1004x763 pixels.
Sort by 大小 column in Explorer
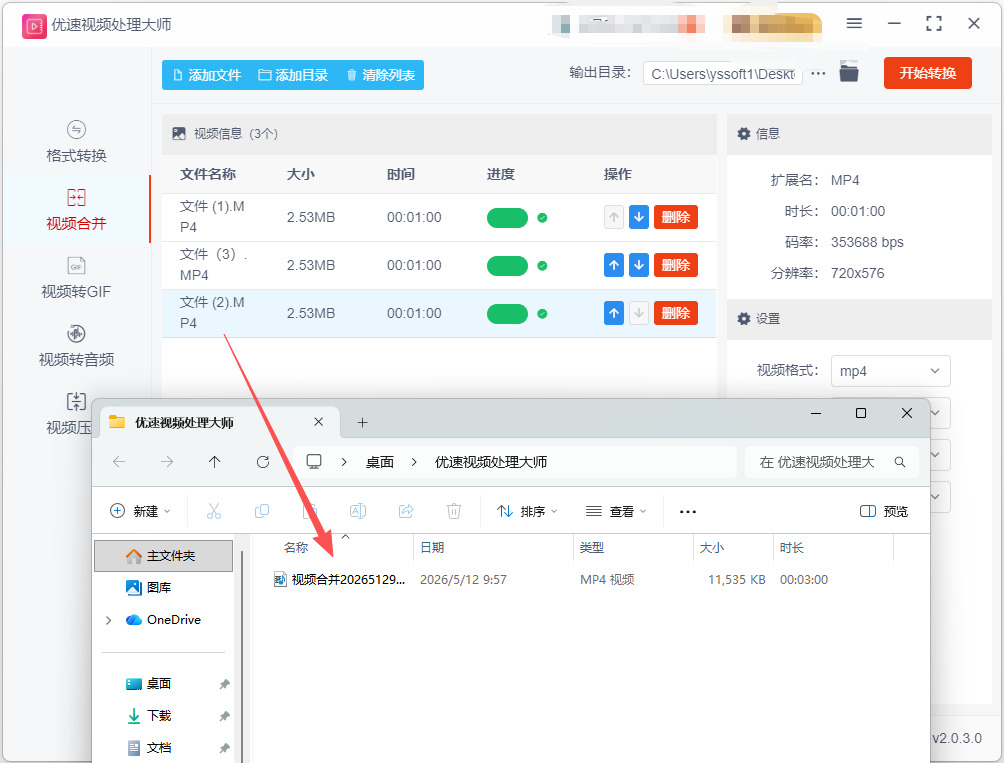[x=712, y=547]
